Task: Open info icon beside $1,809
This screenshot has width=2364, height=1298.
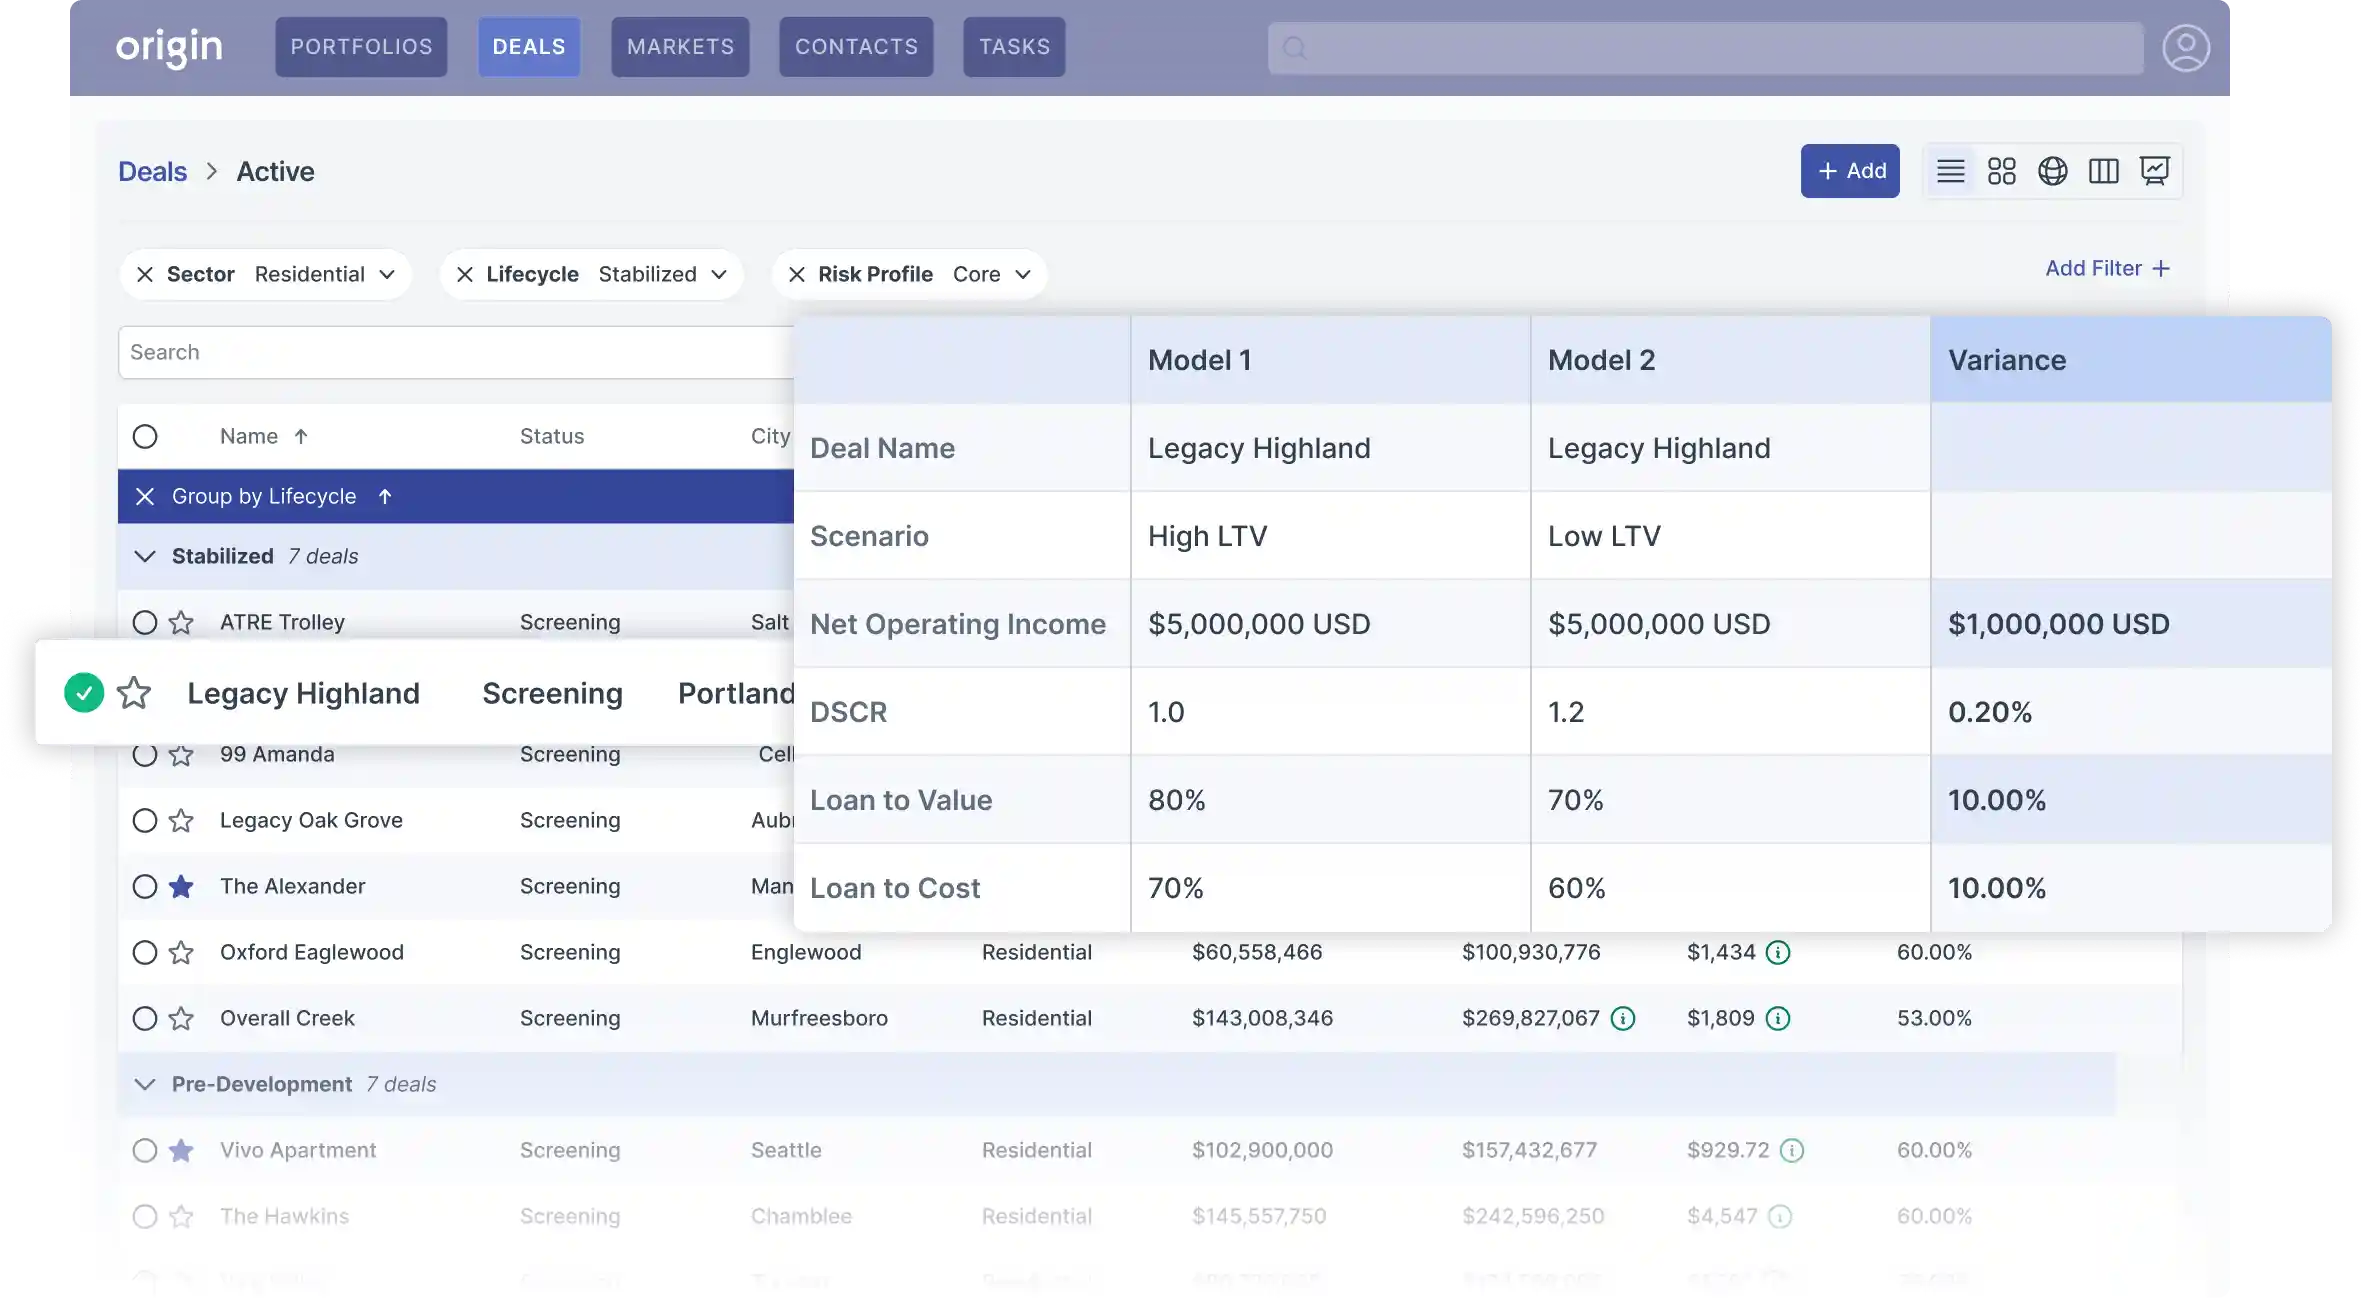Action: point(1778,1018)
